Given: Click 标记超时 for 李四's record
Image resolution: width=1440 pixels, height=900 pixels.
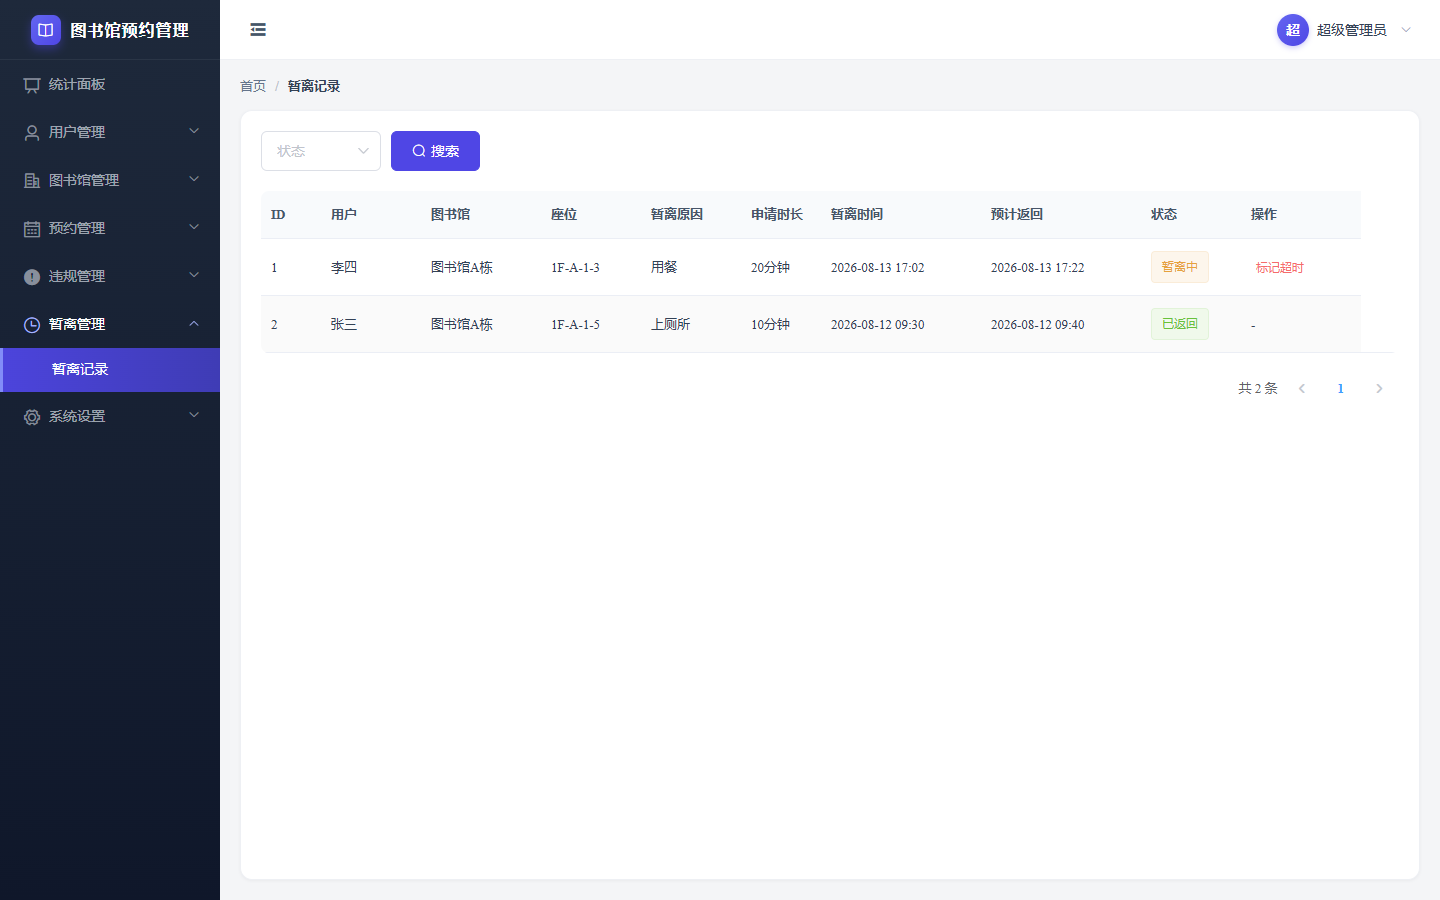Looking at the screenshot, I should (x=1280, y=267).
